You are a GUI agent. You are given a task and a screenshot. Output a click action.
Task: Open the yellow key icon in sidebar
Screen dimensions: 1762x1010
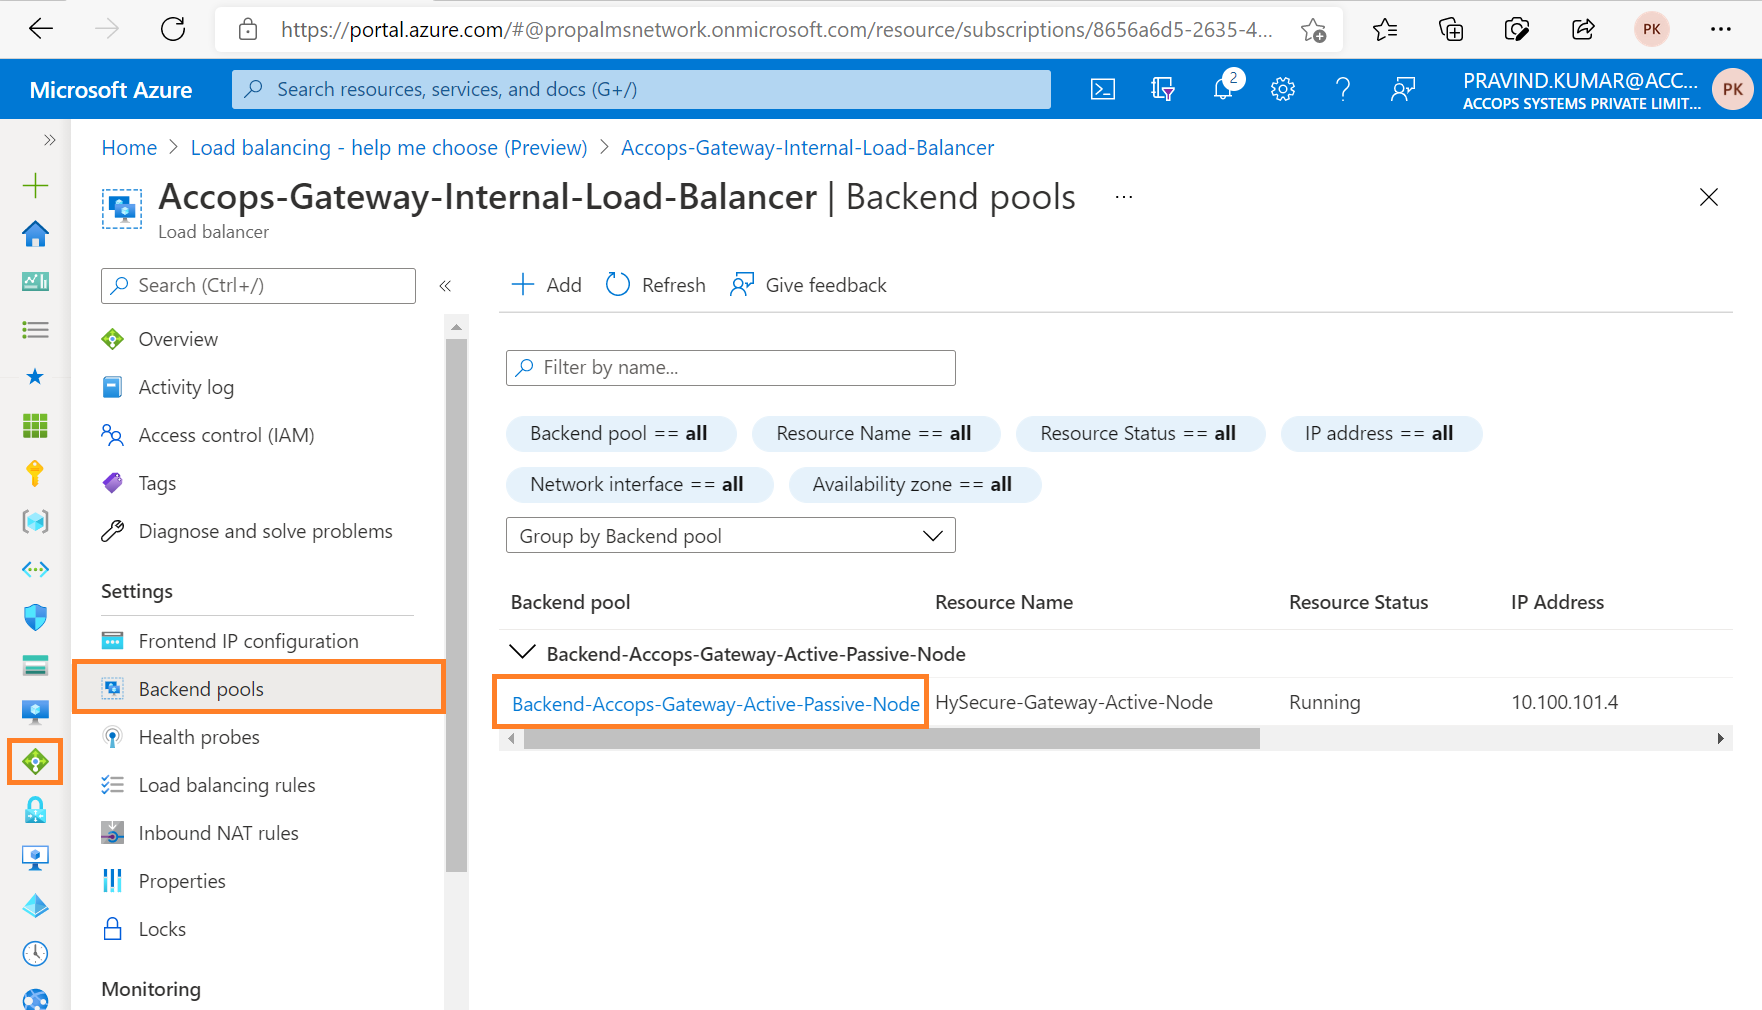pos(35,473)
